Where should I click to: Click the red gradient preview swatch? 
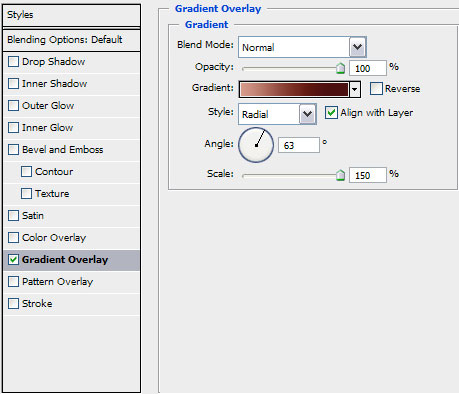tap(294, 90)
